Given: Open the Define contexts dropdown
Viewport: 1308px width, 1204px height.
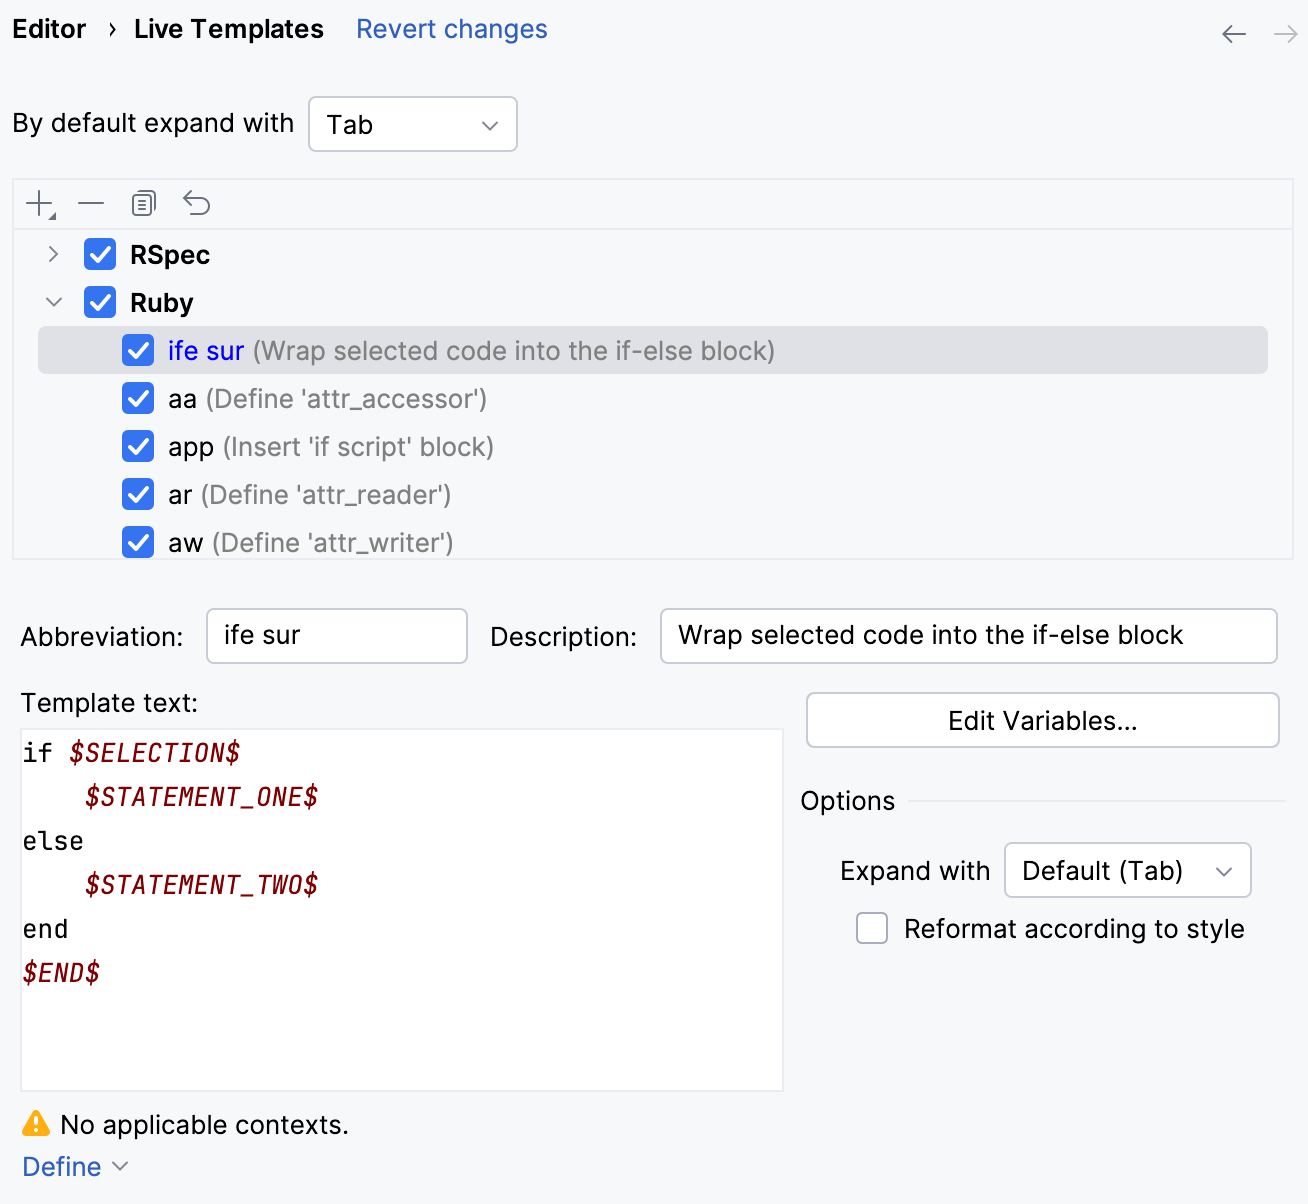Looking at the screenshot, I should pos(74,1166).
